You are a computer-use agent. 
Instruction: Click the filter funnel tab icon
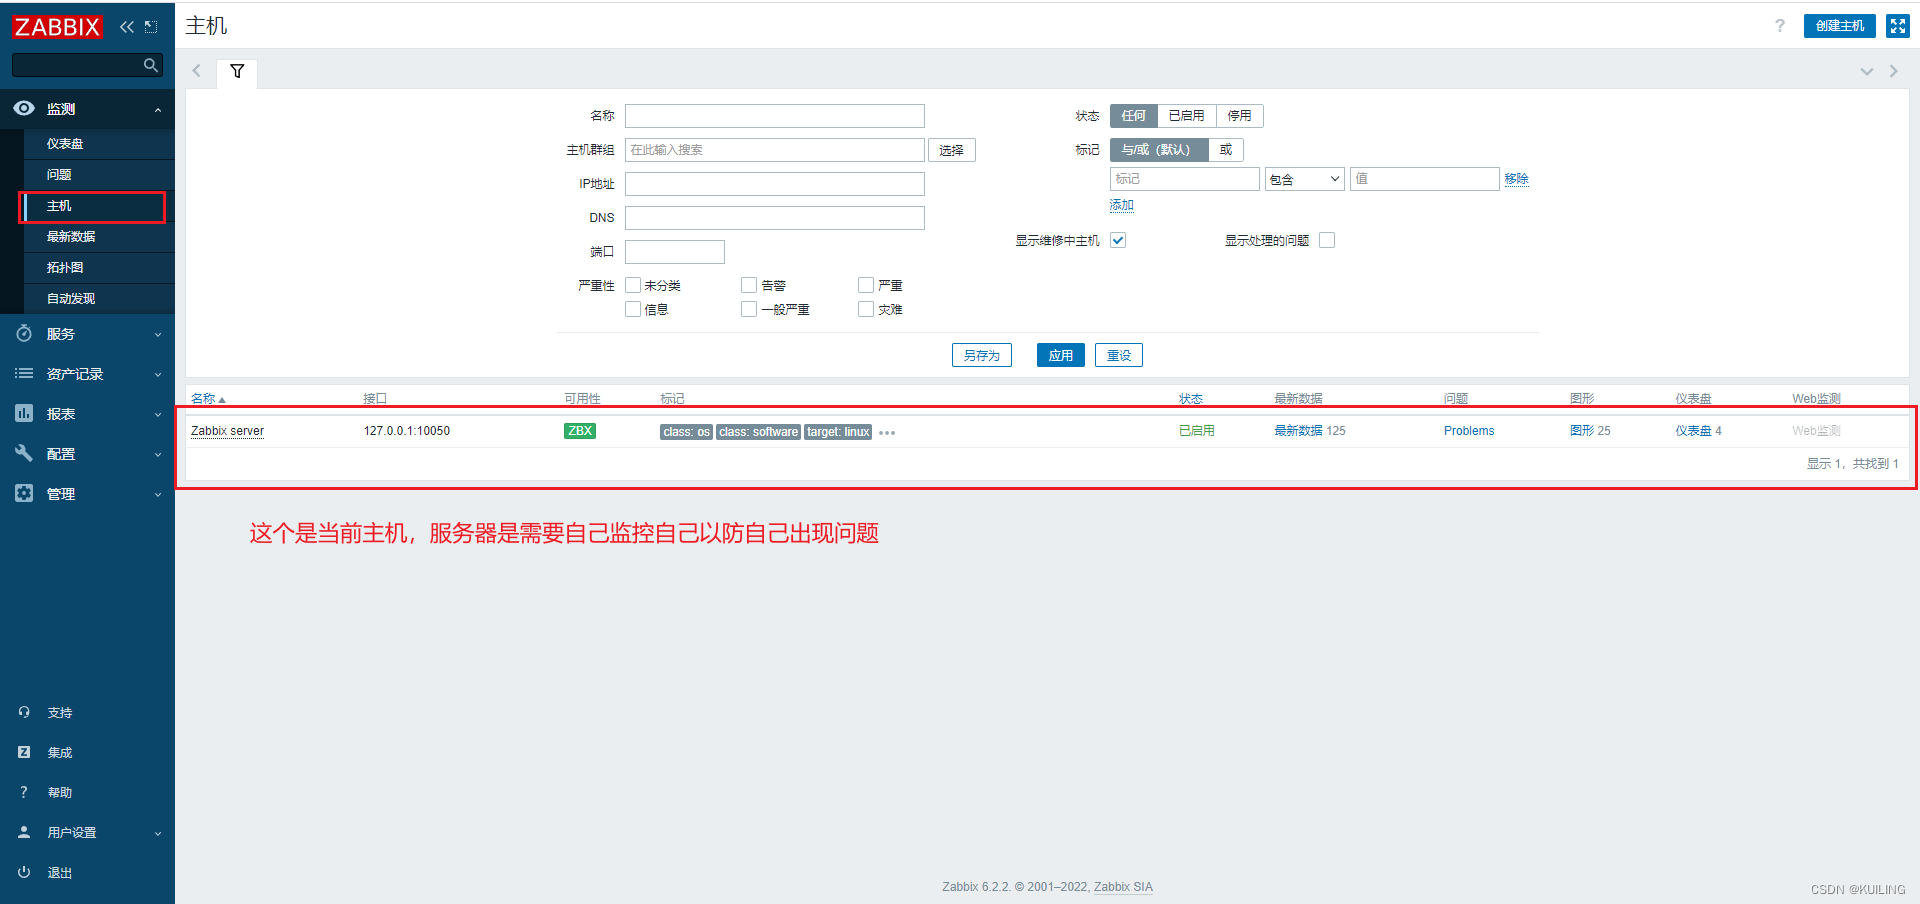pos(237,71)
